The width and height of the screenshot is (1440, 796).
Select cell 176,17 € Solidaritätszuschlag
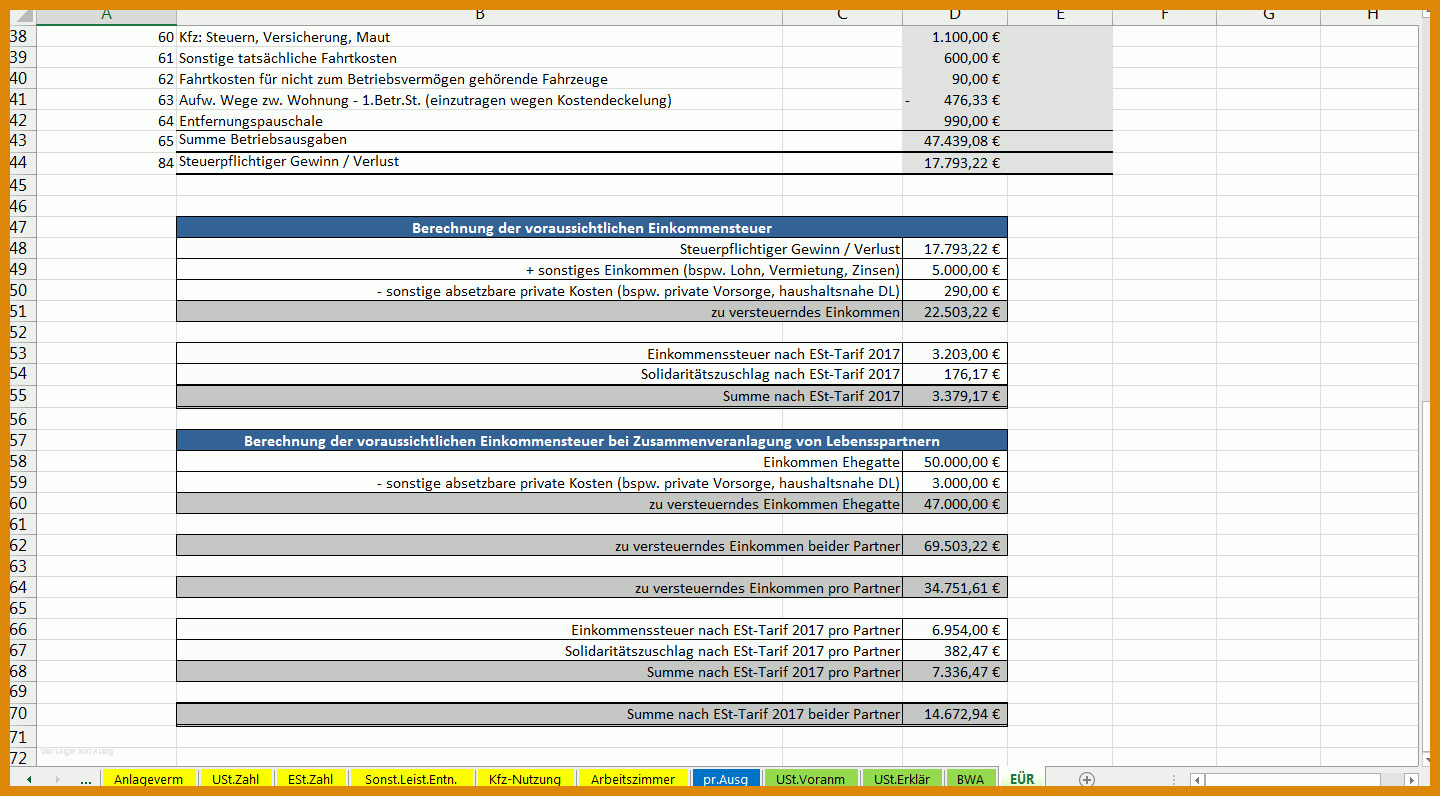click(x=955, y=375)
